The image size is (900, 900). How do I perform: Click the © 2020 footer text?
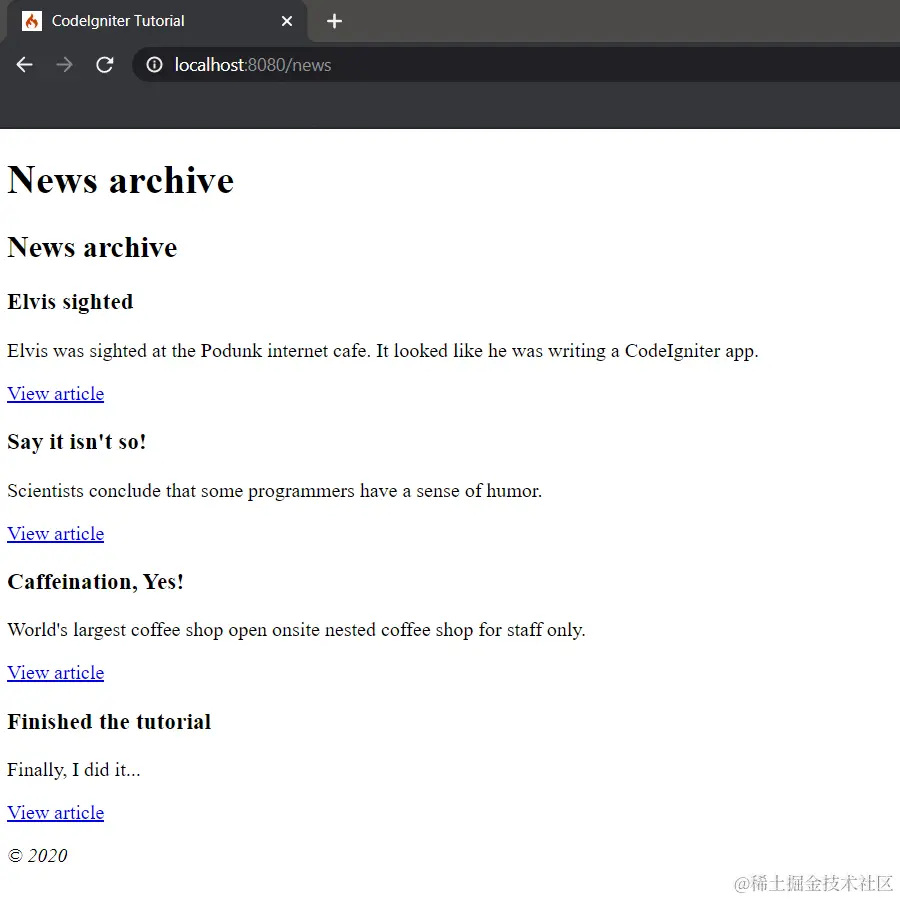coord(37,856)
